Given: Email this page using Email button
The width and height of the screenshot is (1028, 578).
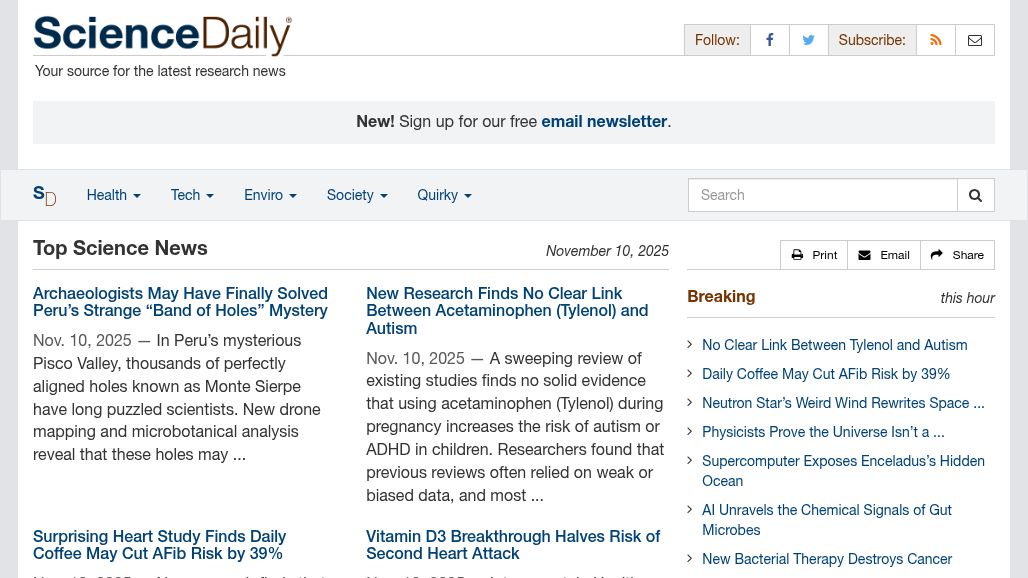Looking at the screenshot, I should [884, 255].
